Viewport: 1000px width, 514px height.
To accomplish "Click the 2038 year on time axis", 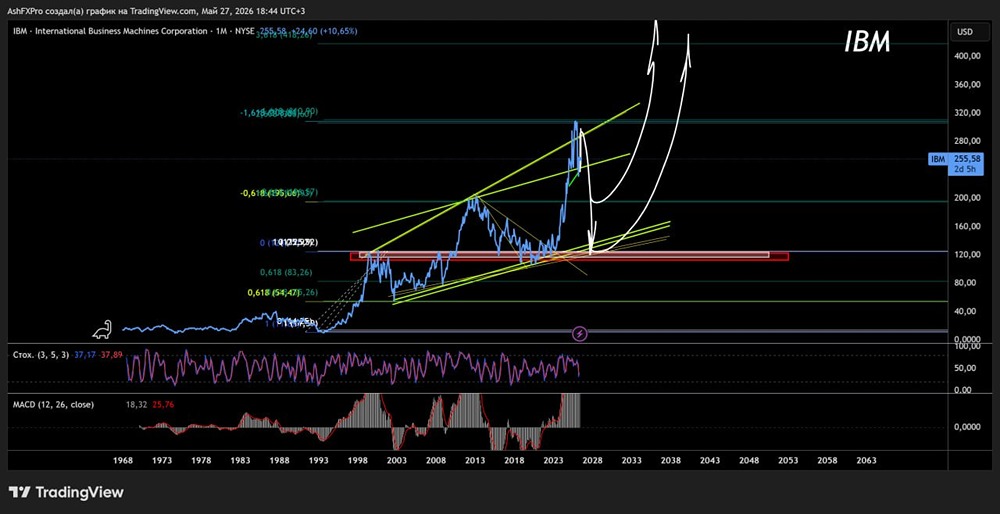I will click(x=670, y=460).
